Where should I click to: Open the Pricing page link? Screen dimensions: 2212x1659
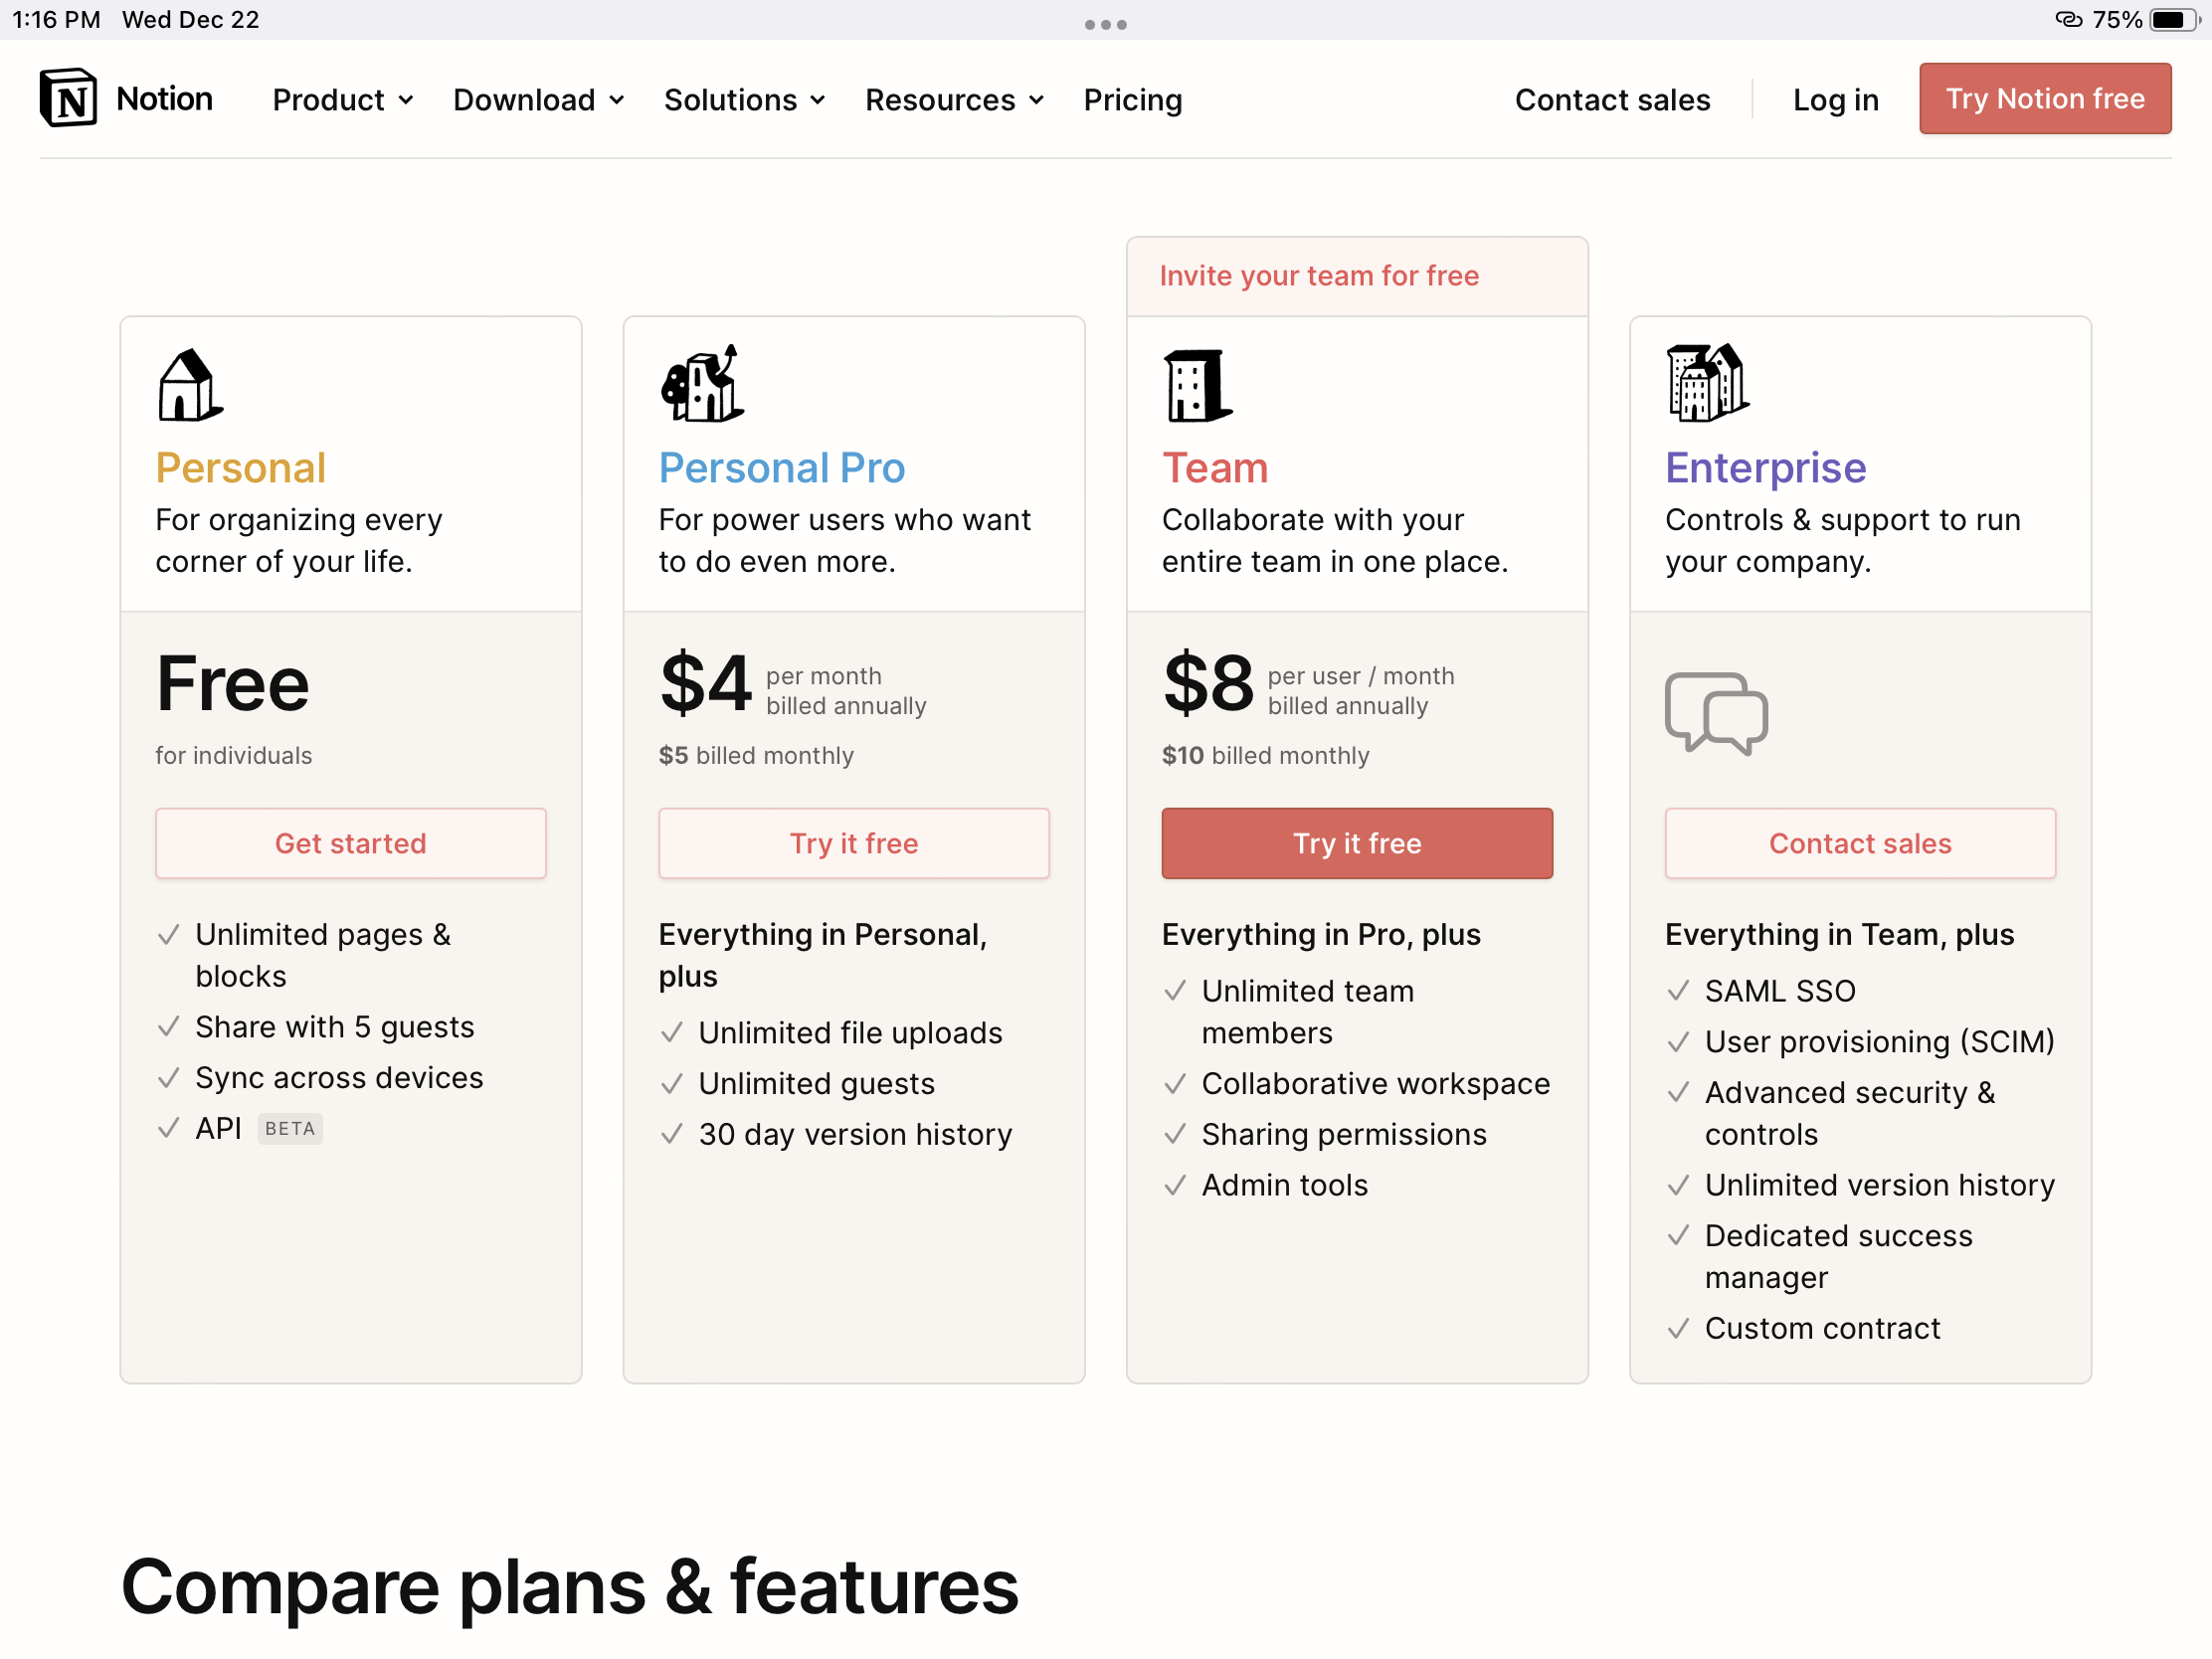[1132, 100]
